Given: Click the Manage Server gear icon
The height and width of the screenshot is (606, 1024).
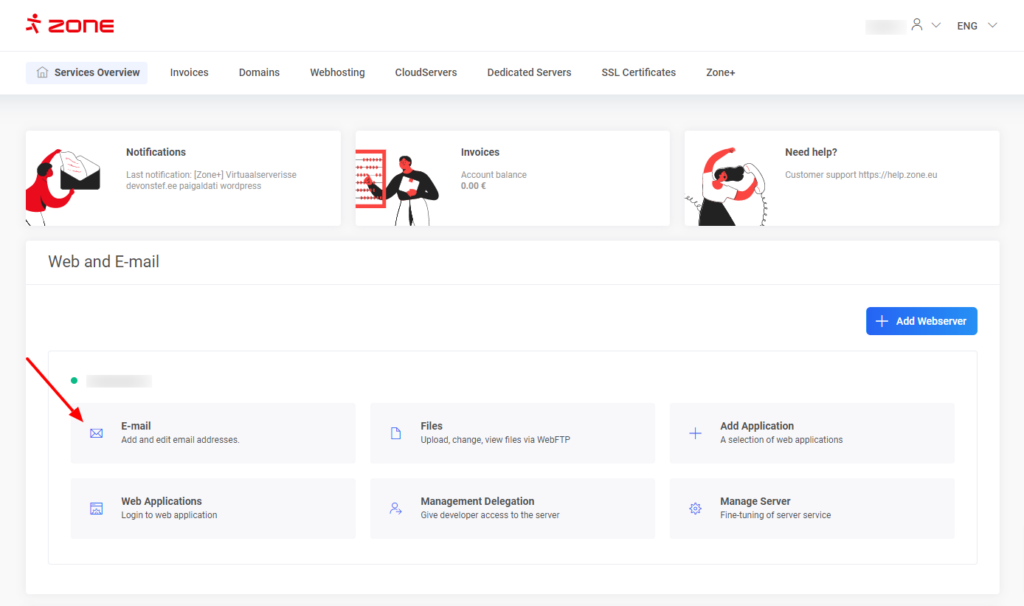Looking at the screenshot, I should [x=695, y=508].
